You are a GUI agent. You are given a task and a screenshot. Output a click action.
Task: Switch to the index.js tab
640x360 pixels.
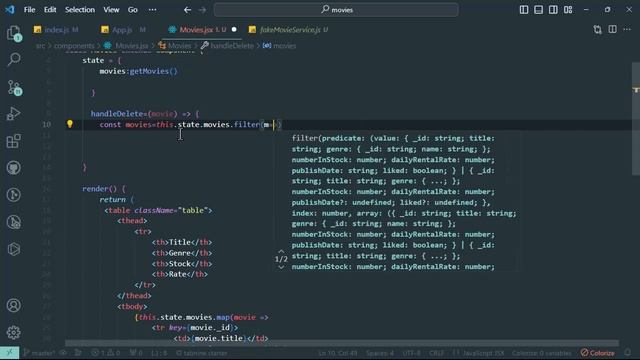(x=56, y=29)
